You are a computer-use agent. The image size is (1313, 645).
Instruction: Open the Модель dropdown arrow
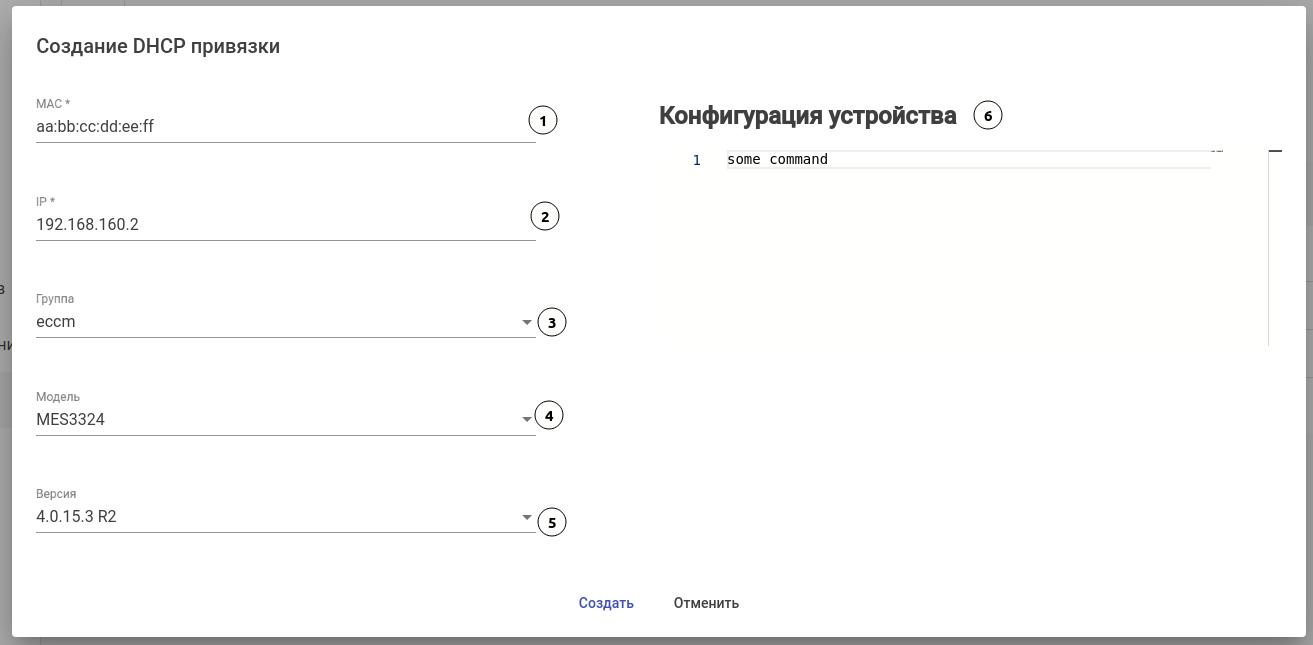527,420
